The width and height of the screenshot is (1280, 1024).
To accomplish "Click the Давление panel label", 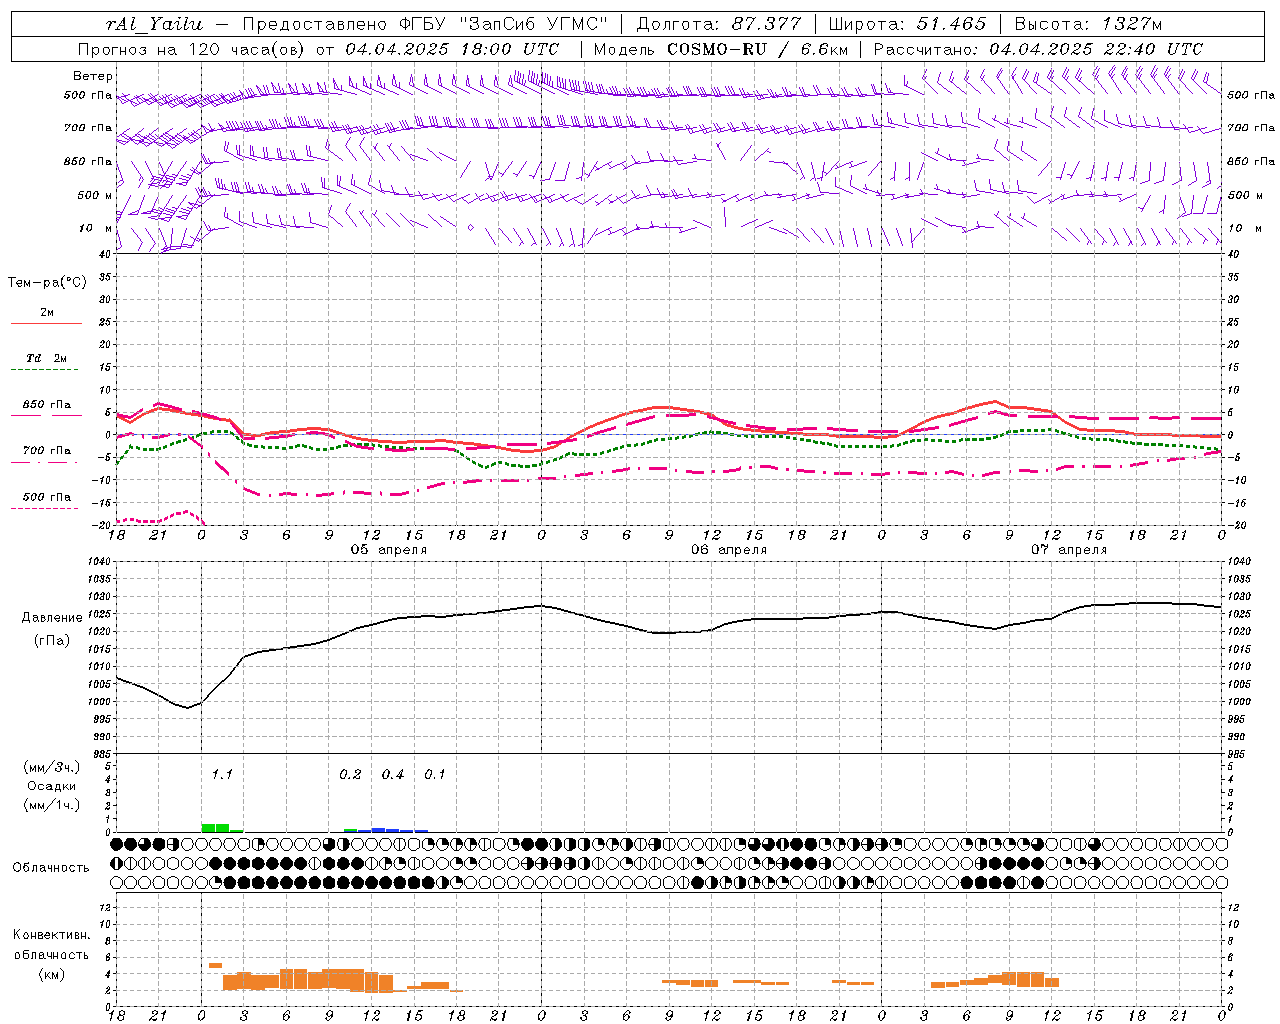I will tap(52, 618).
